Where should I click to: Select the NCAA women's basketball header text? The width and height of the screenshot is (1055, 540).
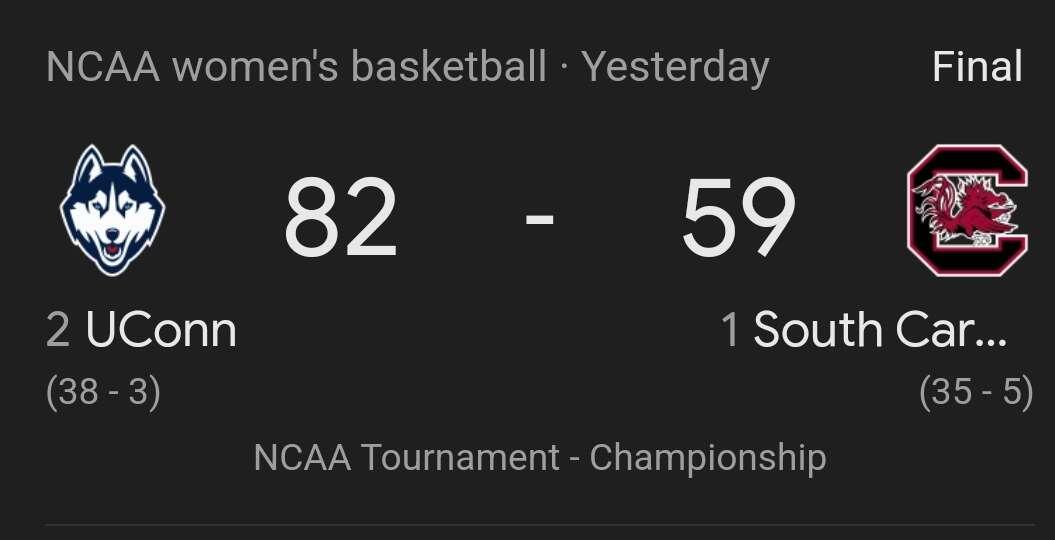pyautogui.click(x=296, y=67)
